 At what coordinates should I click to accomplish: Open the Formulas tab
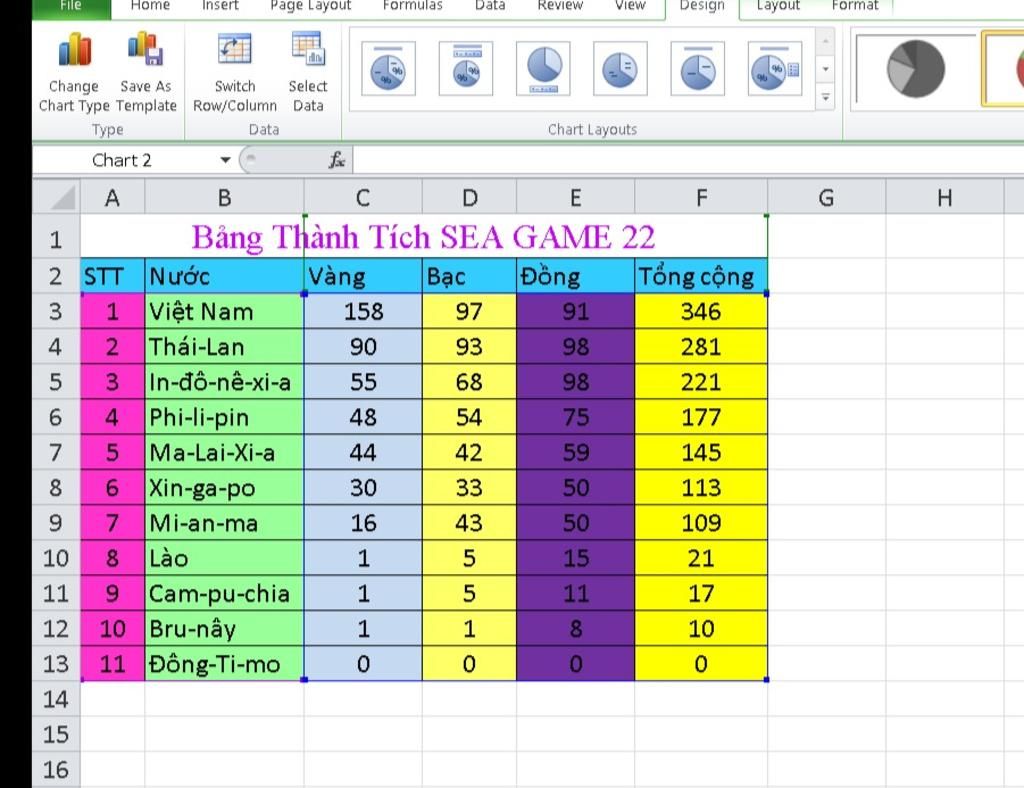coord(413,6)
